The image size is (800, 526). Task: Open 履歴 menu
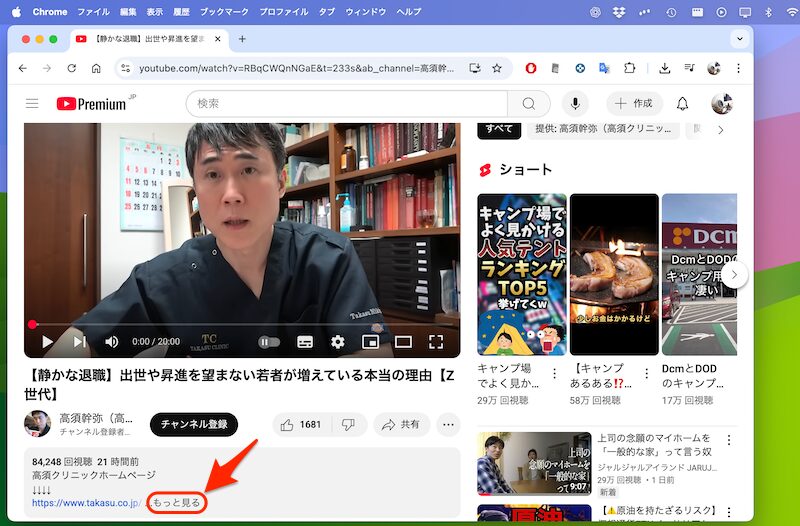[181, 11]
